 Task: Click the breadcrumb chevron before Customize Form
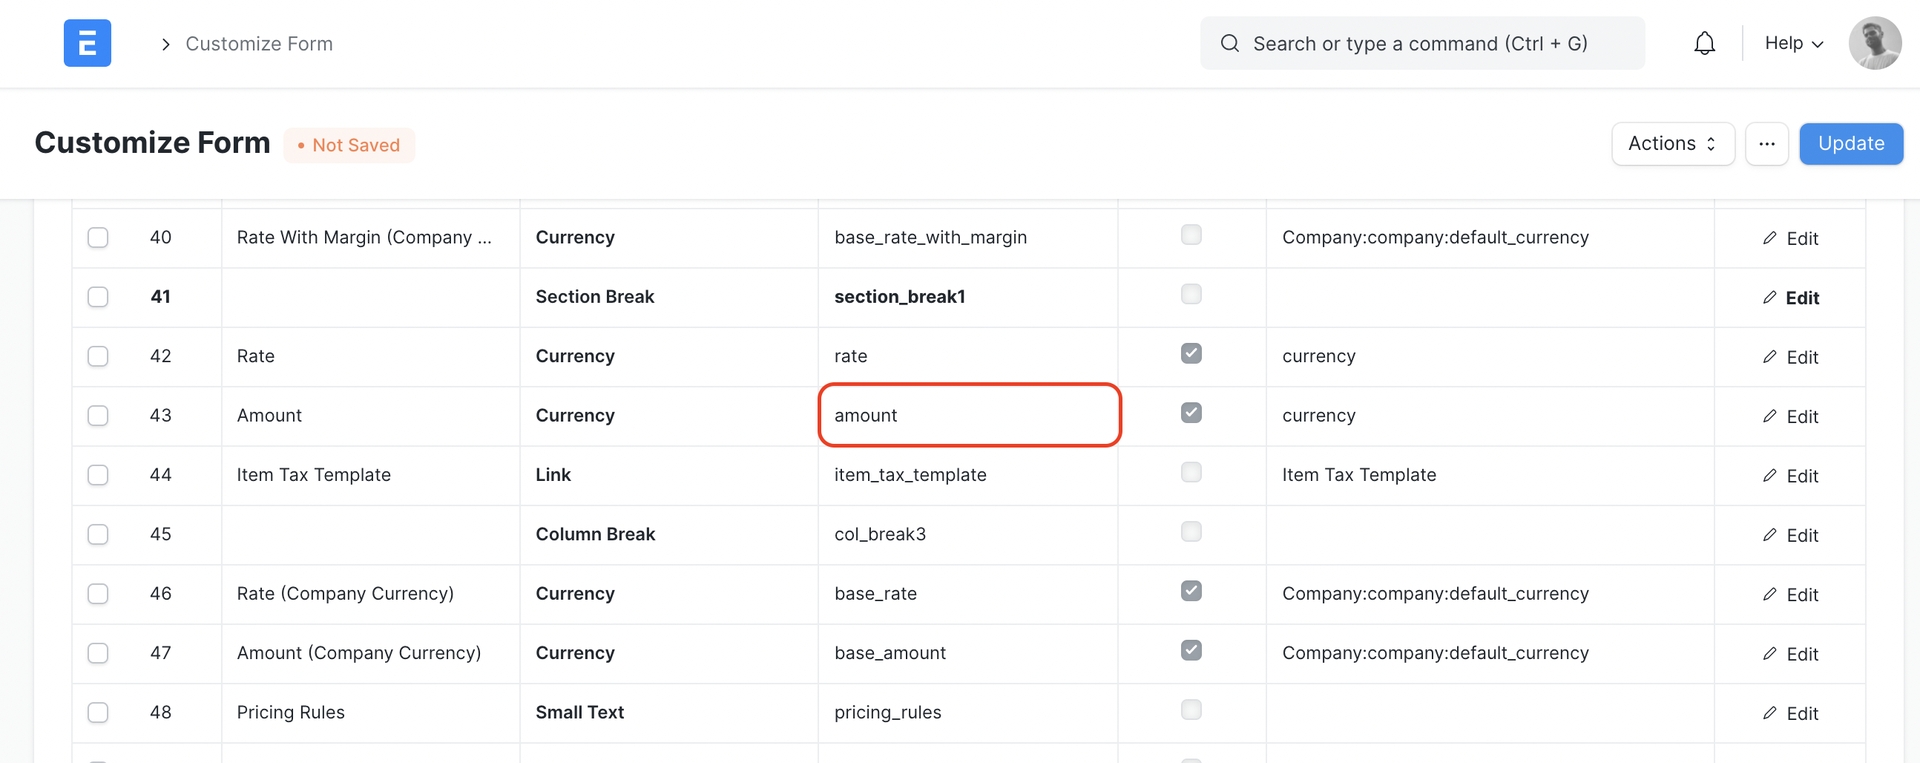(x=166, y=44)
